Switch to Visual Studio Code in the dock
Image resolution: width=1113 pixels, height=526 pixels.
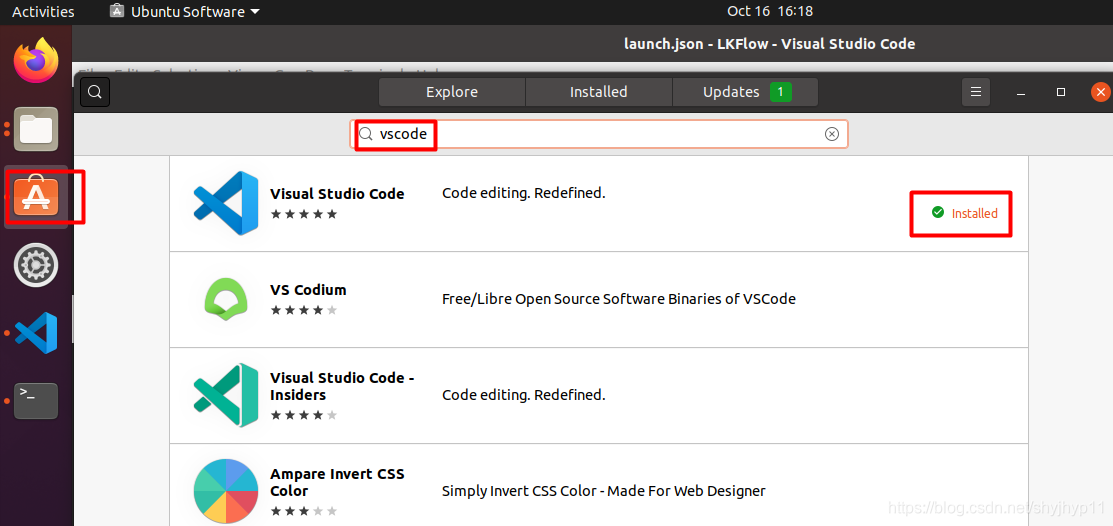[x=36, y=332]
